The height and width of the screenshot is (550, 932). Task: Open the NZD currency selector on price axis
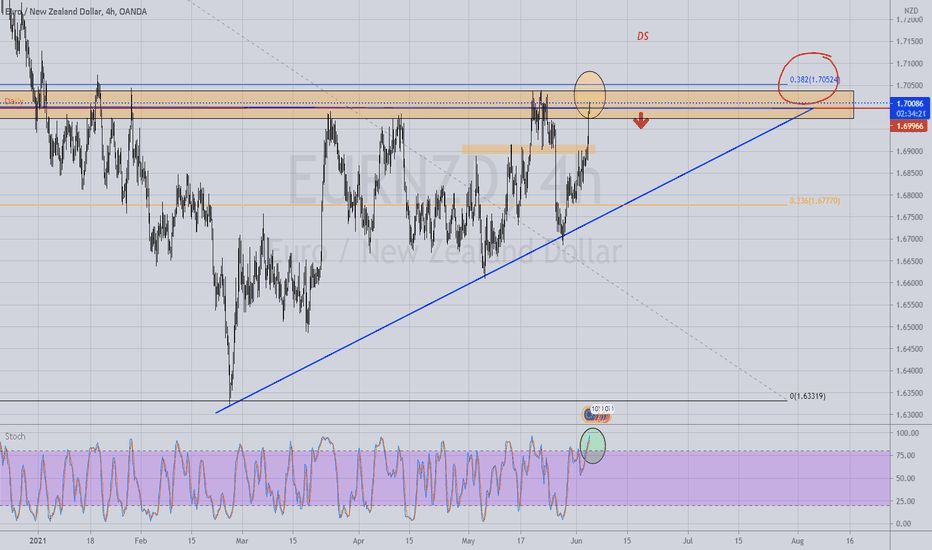(x=911, y=11)
